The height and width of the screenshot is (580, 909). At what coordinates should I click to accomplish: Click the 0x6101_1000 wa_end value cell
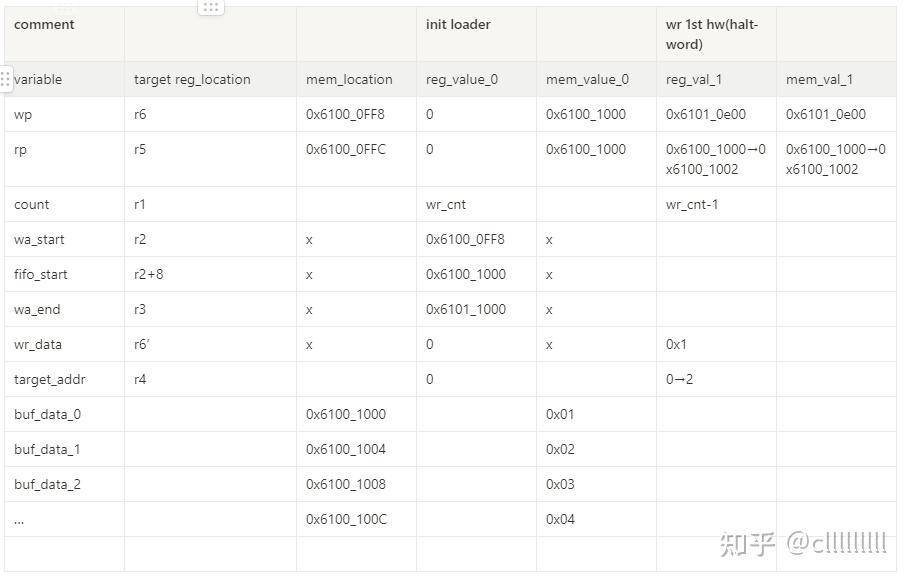click(x=476, y=309)
